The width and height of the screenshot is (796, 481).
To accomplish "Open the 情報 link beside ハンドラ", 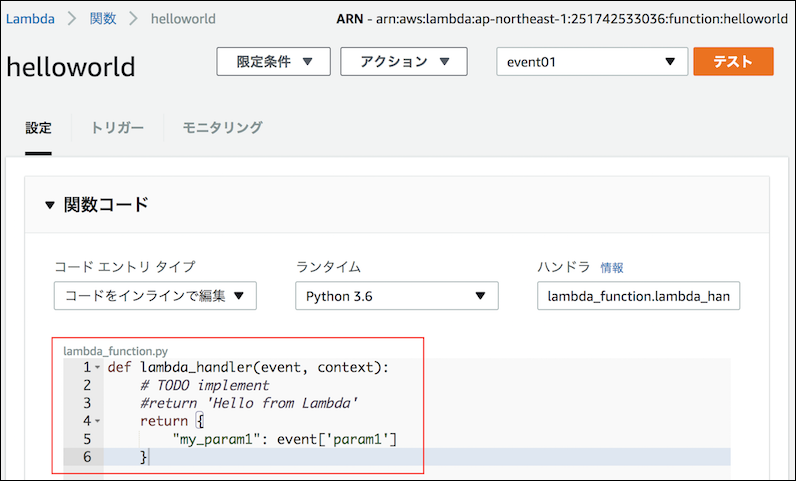I will point(611,268).
